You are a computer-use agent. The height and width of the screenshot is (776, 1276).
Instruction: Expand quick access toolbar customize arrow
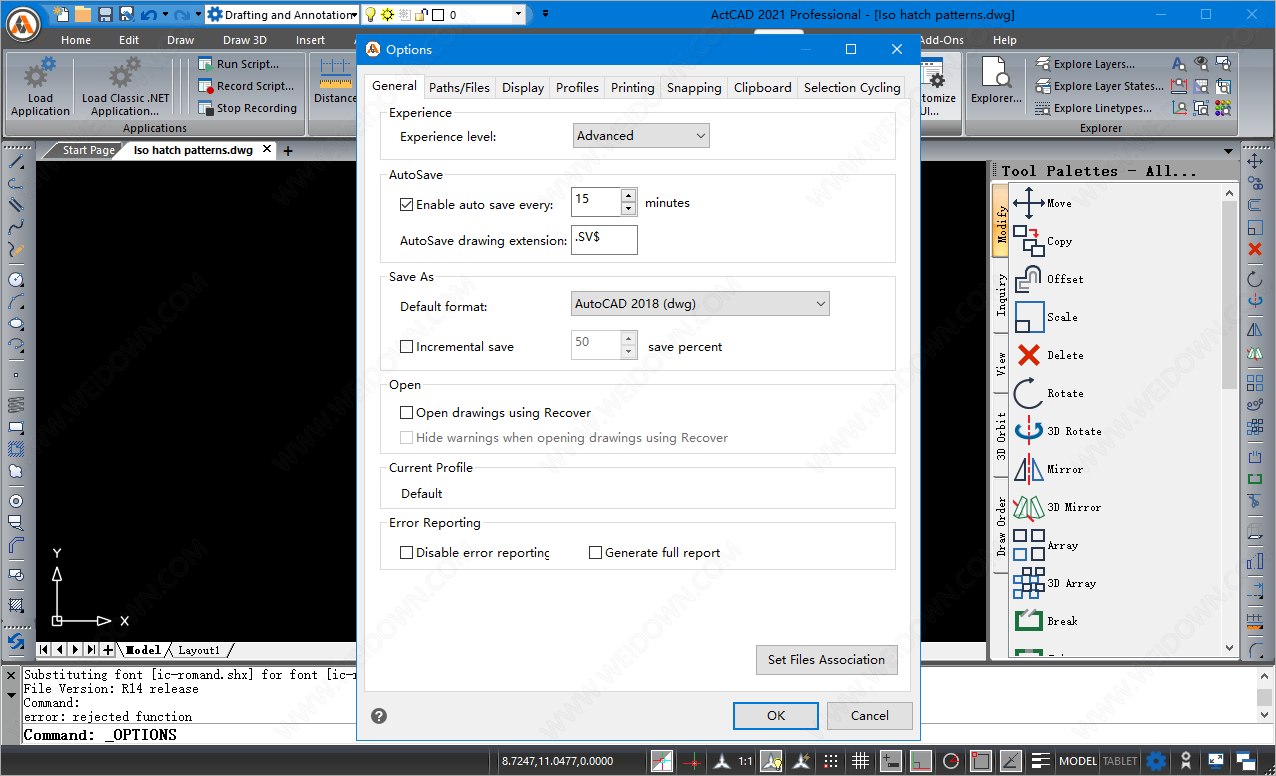(545, 14)
